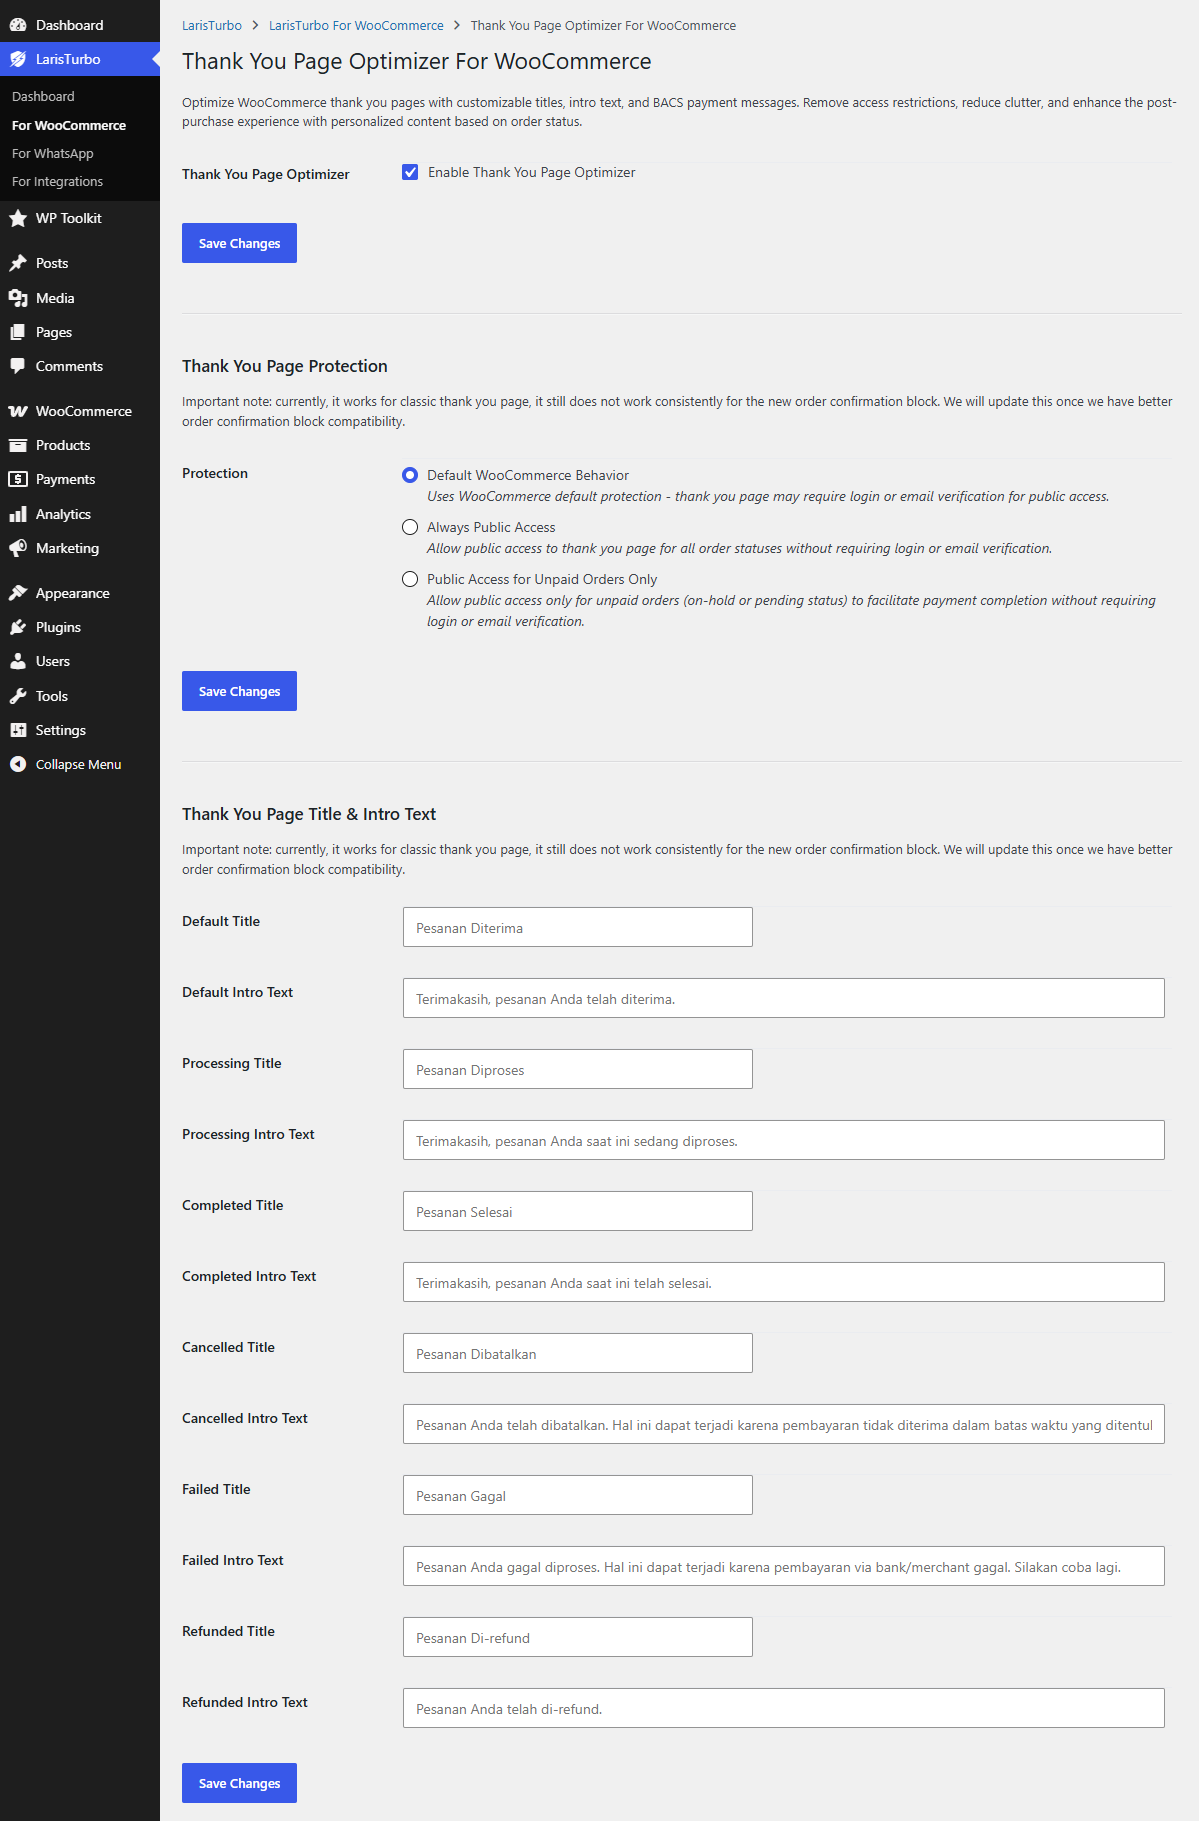1199x1821 pixels.
Task: Select Public Access for Unpaid Orders Only
Action: [410, 579]
